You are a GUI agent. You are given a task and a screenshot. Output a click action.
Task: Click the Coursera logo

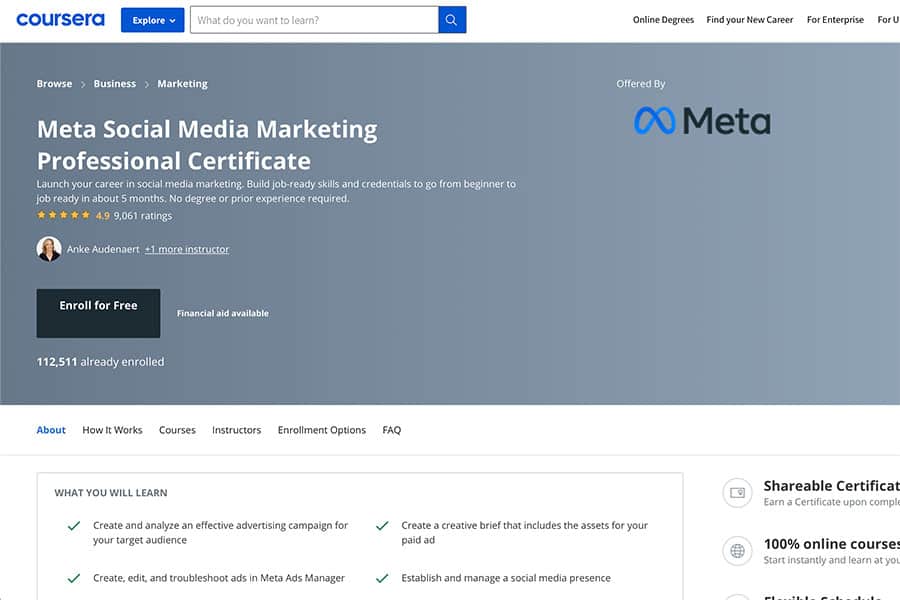coord(60,20)
